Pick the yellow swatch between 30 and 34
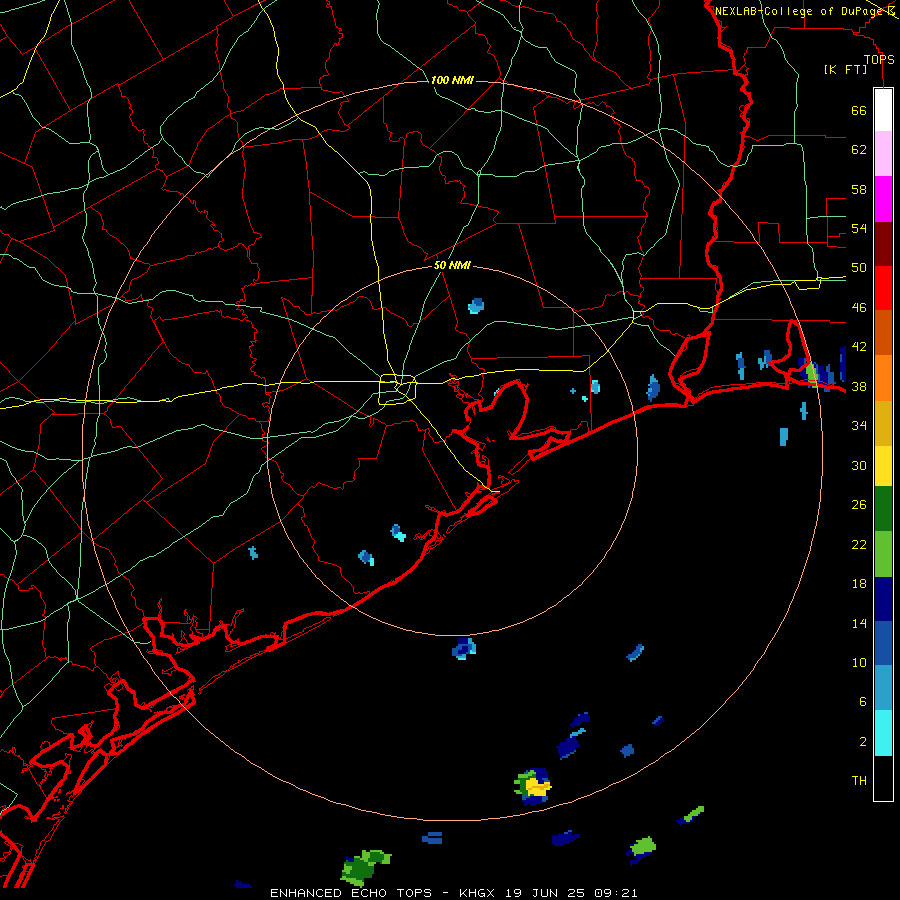This screenshot has width=900, height=900. (883, 466)
